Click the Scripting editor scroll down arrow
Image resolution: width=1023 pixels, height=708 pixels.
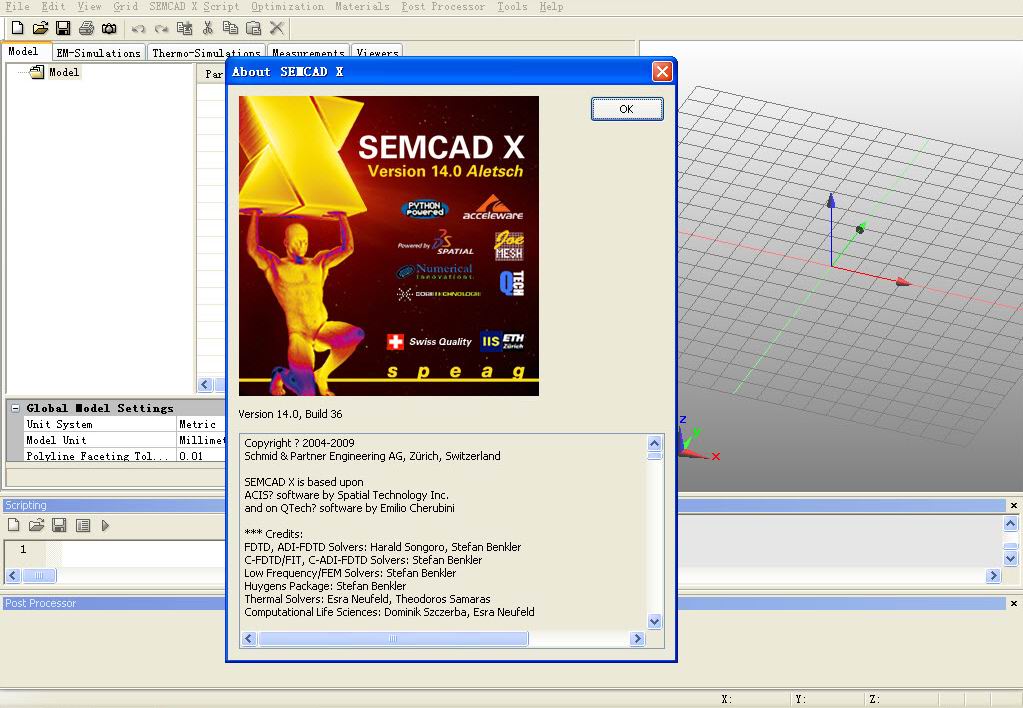1011,559
